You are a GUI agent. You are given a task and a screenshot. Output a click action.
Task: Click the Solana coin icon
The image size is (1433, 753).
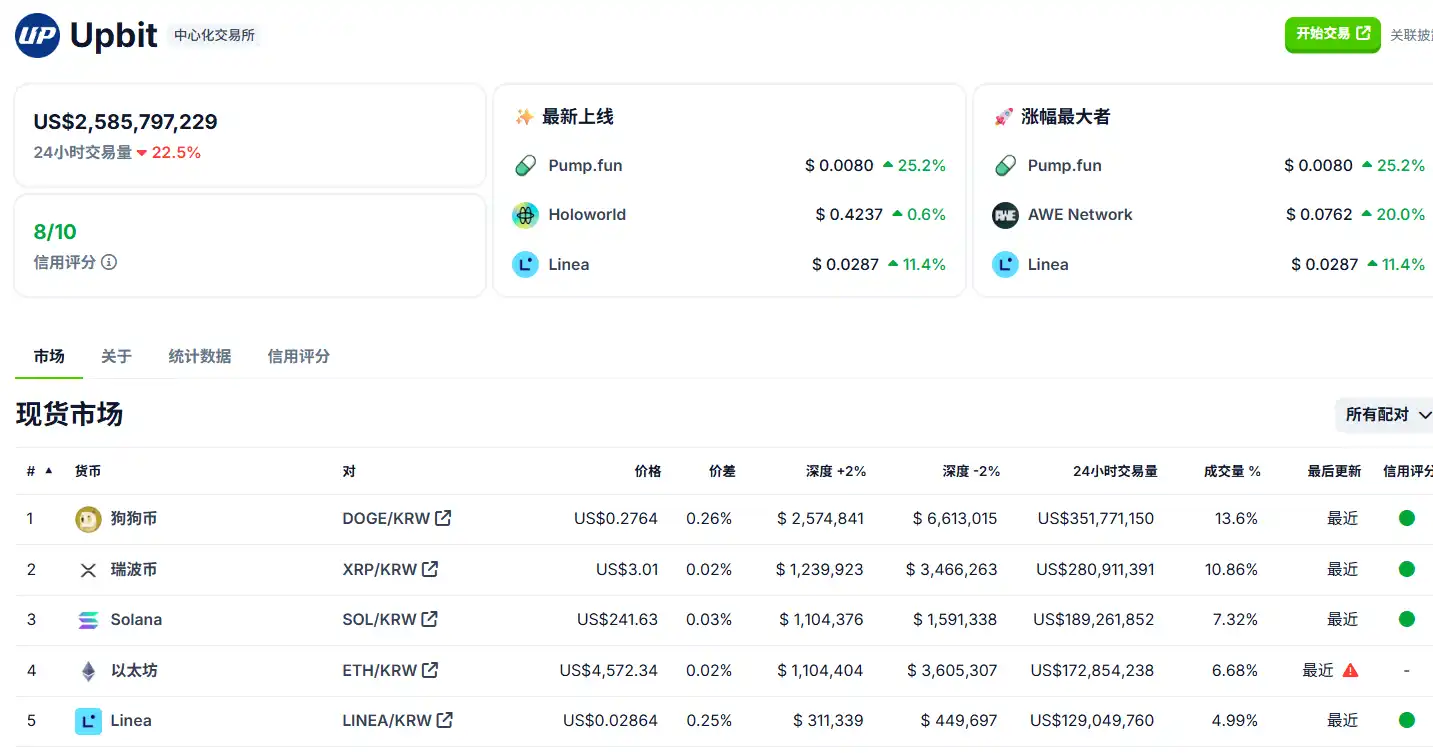pos(88,620)
